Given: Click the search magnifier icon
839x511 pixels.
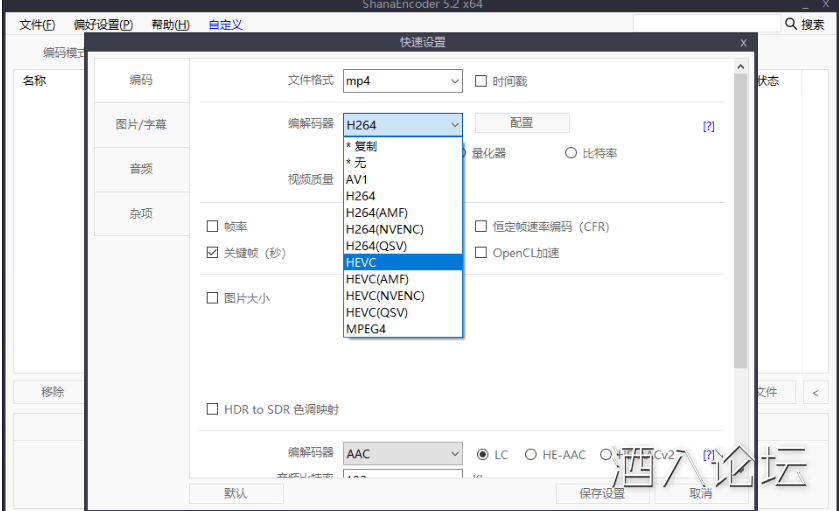Looking at the screenshot, I should tap(791, 24).
